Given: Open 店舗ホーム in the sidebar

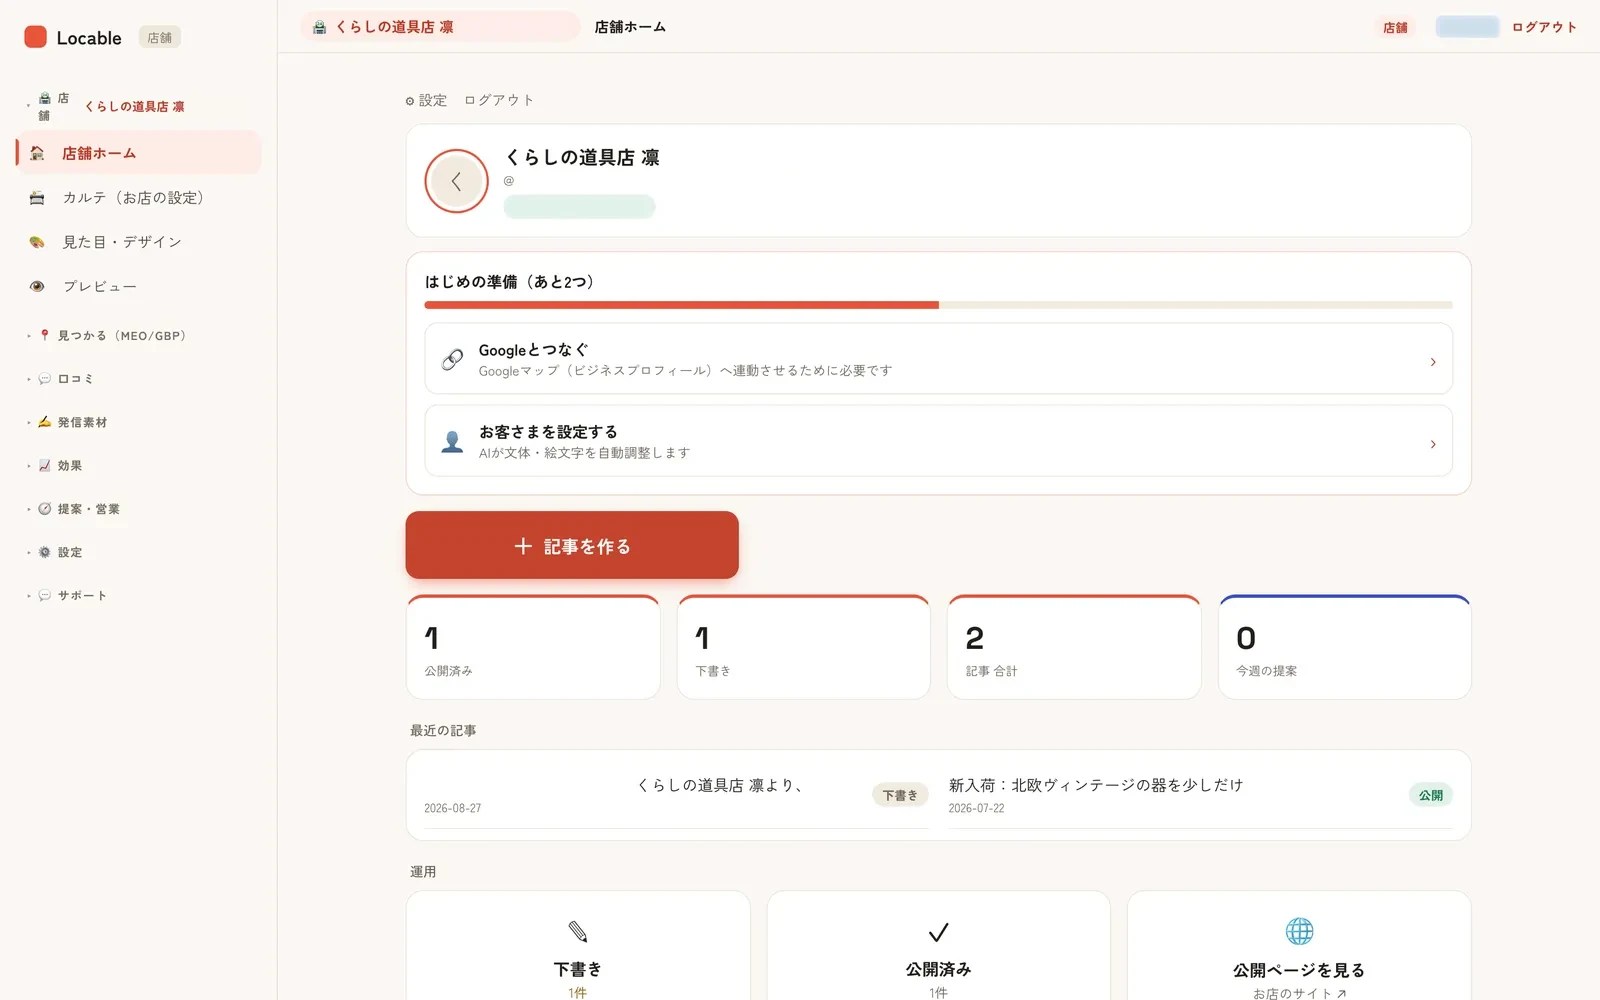Looking at the screenshot, I should tap(139, 153).
